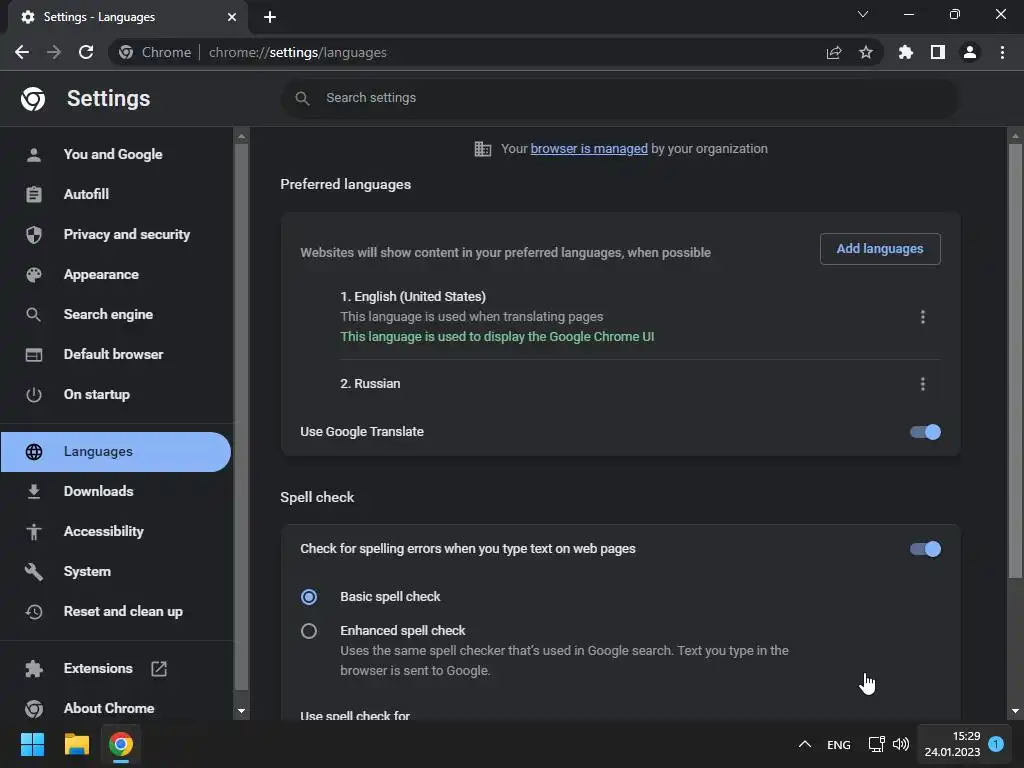Viewport: 1024px width, 768px height.
Task: Select Languages in sidebar
Action: pyautogui.click(x=116, y=451)
